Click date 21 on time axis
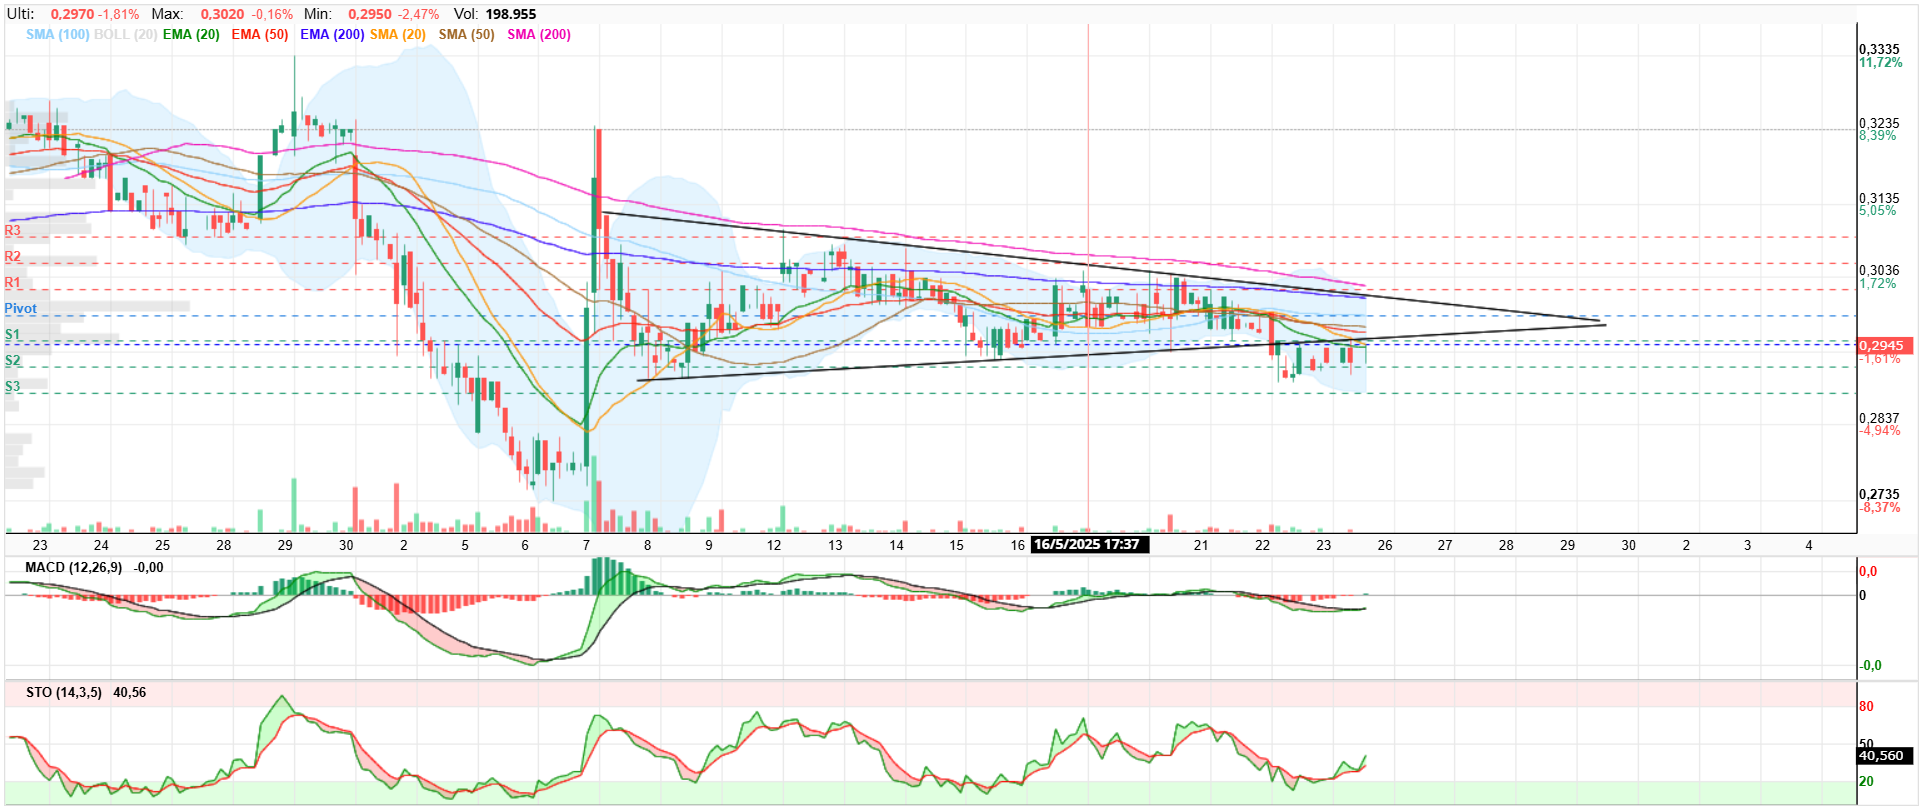 tap(1201, 546)
